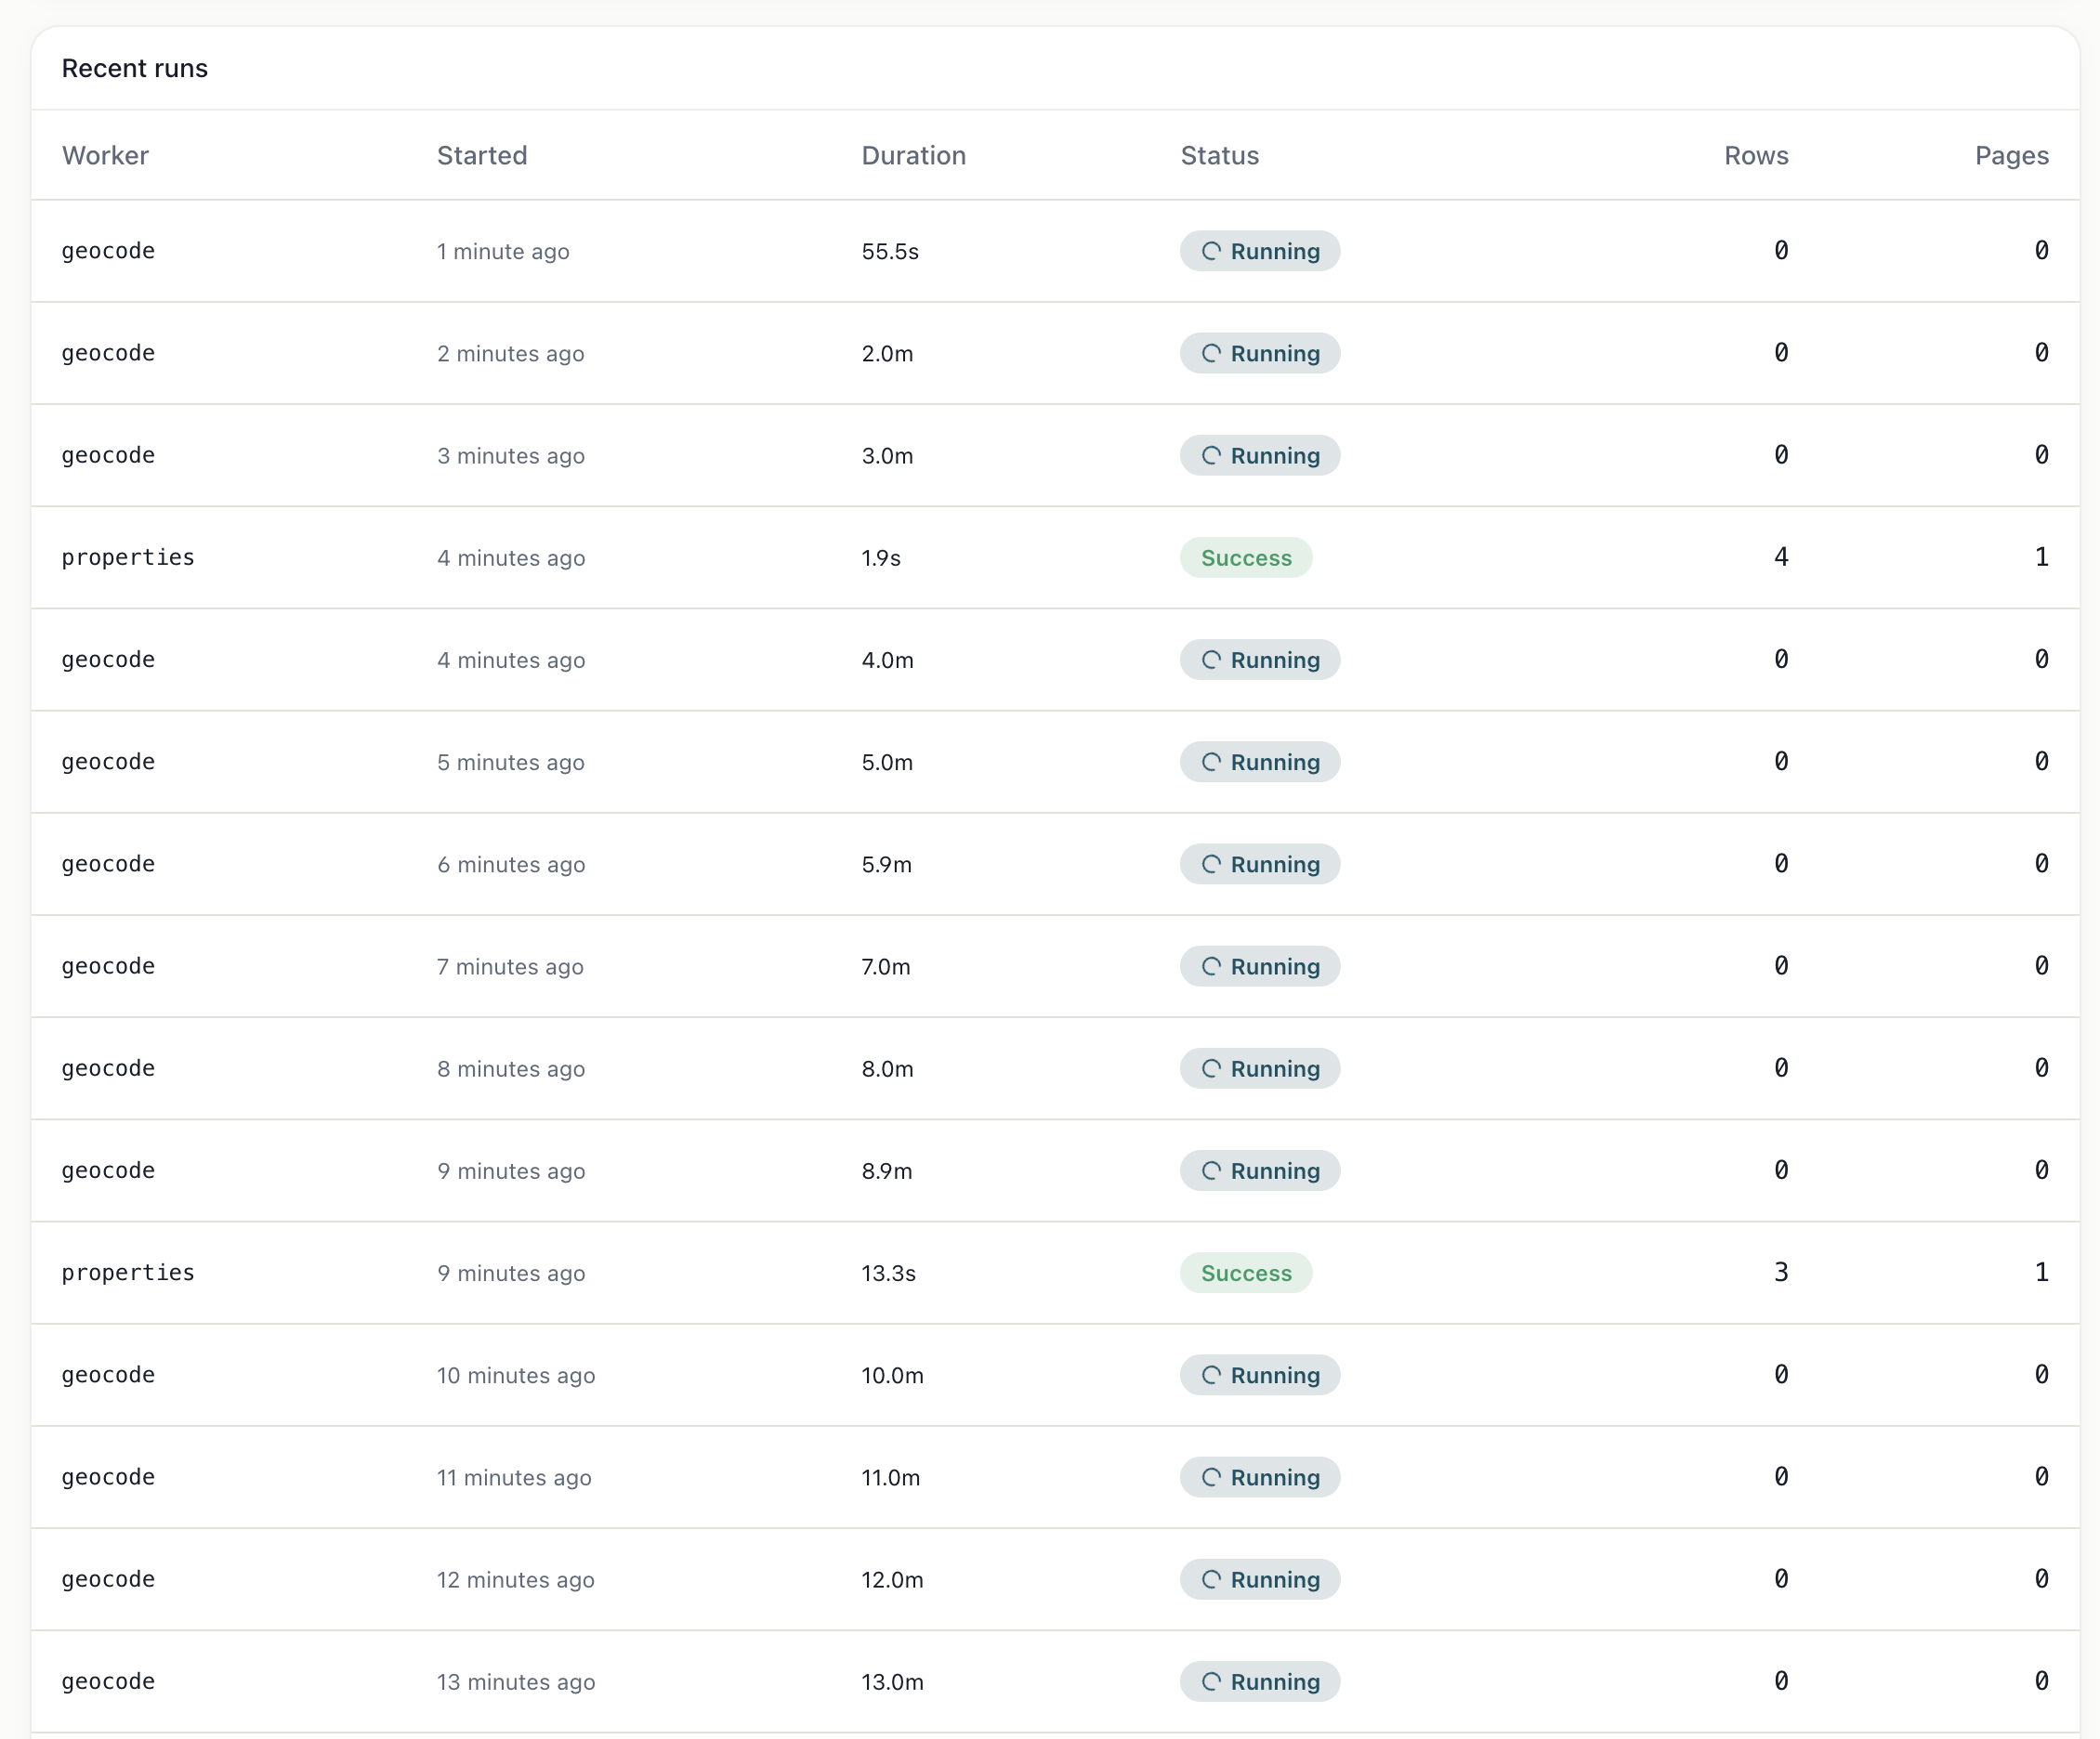Click the 8.9m duration value
This screenshot has height=1739, width=2100.
(x=887, y=1171)
